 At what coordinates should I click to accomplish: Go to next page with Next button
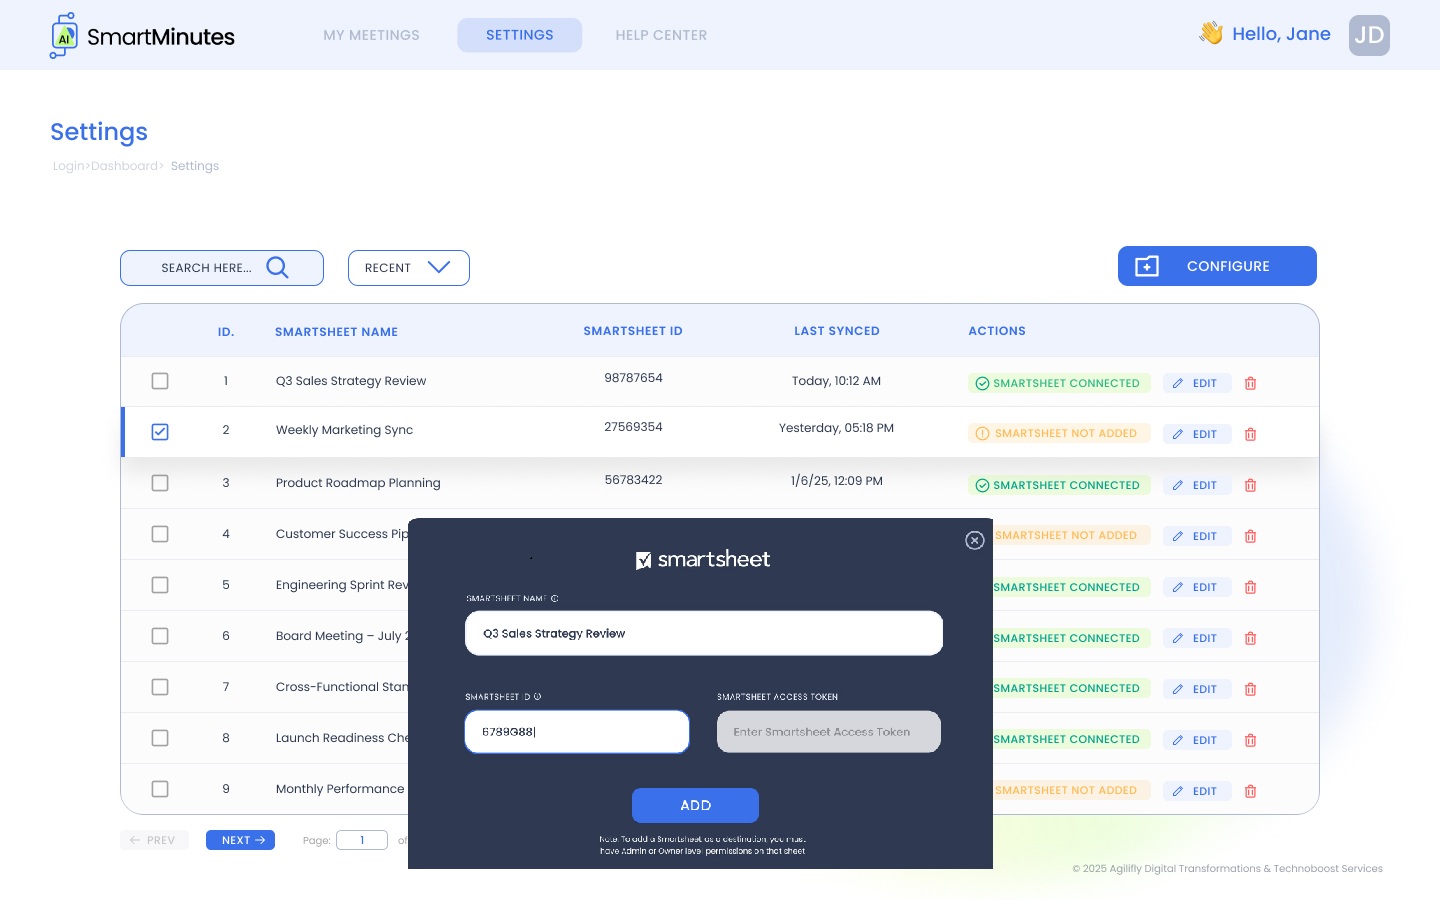[x=240, y=841]
